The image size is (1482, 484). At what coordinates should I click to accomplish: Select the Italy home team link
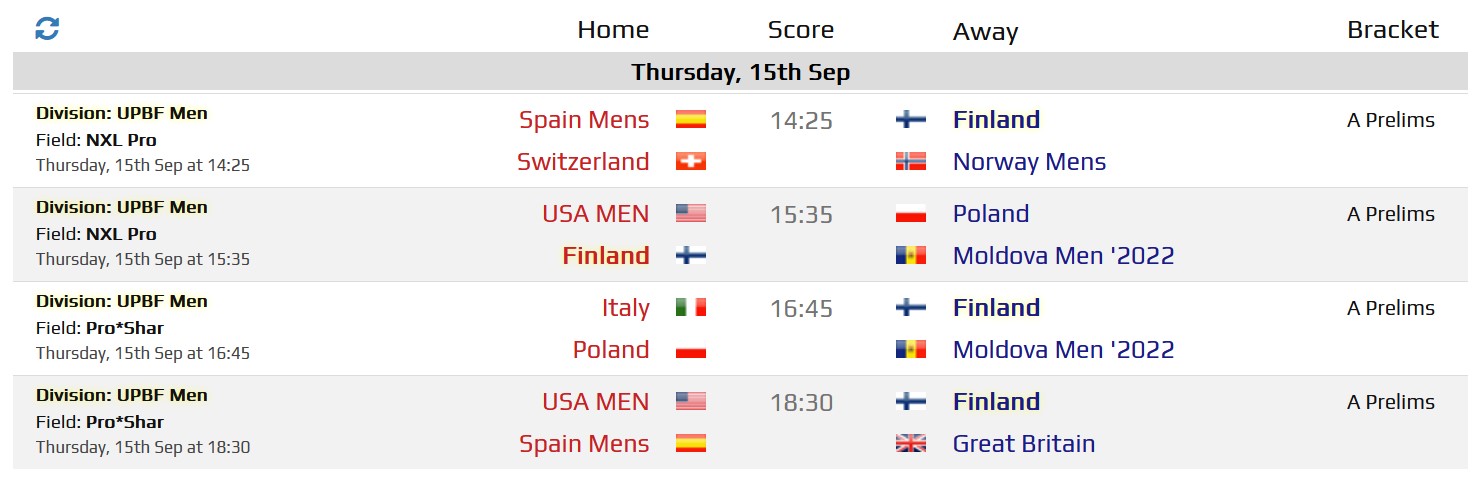[x=625, y=307]
